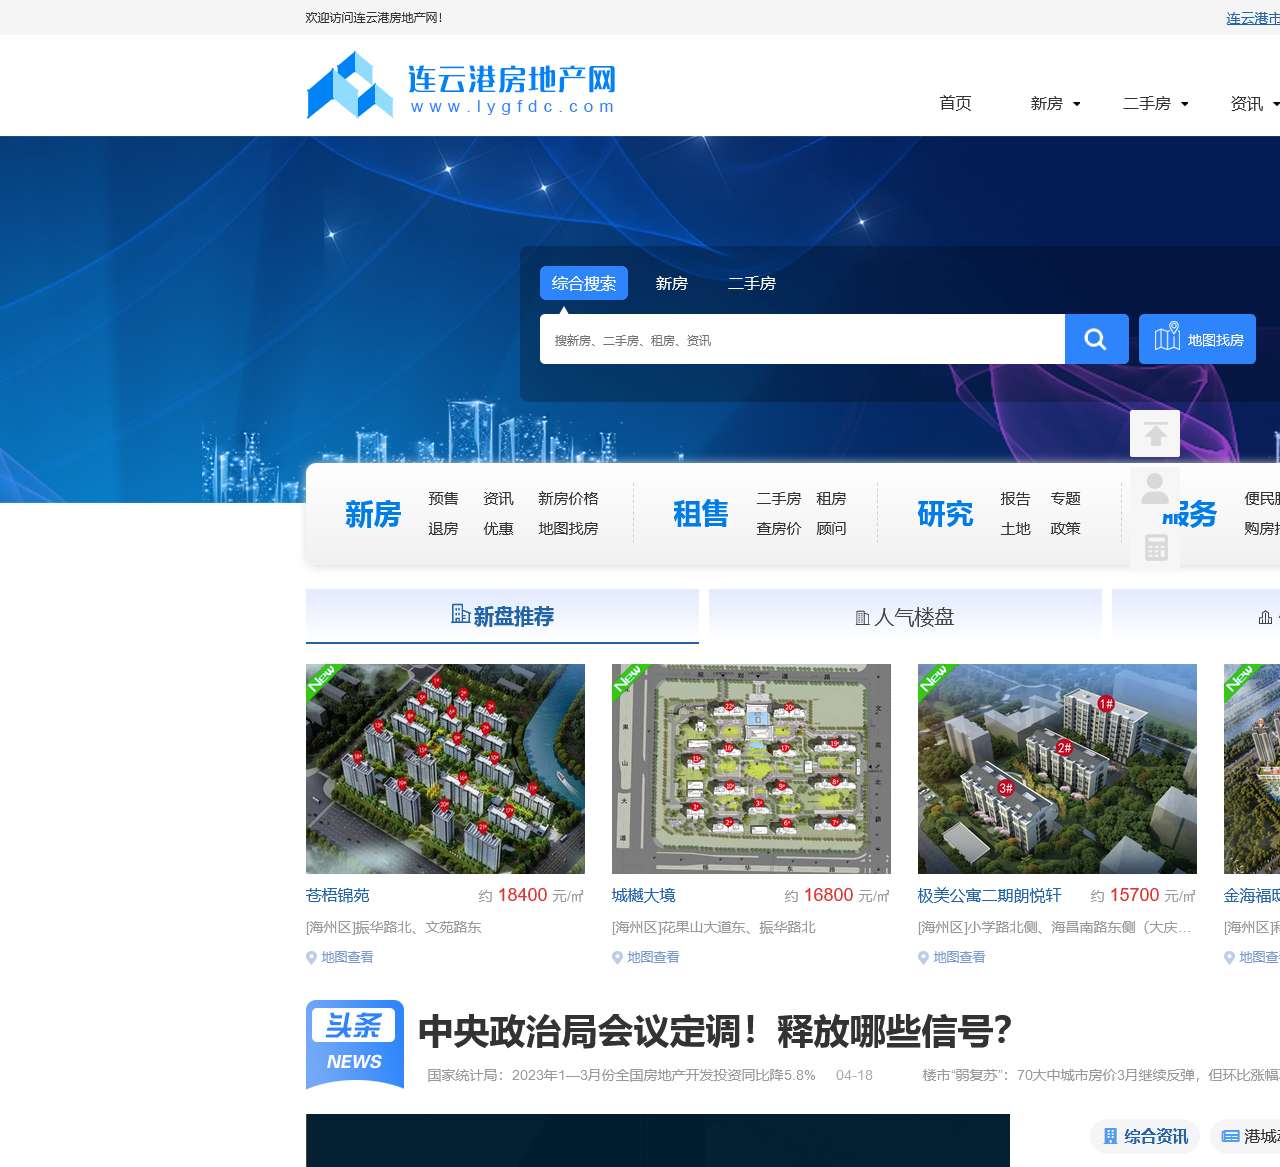Click 政策 in the 研究 menu
Viewport: 1280px width, 1167px height.
(1065, 528)
